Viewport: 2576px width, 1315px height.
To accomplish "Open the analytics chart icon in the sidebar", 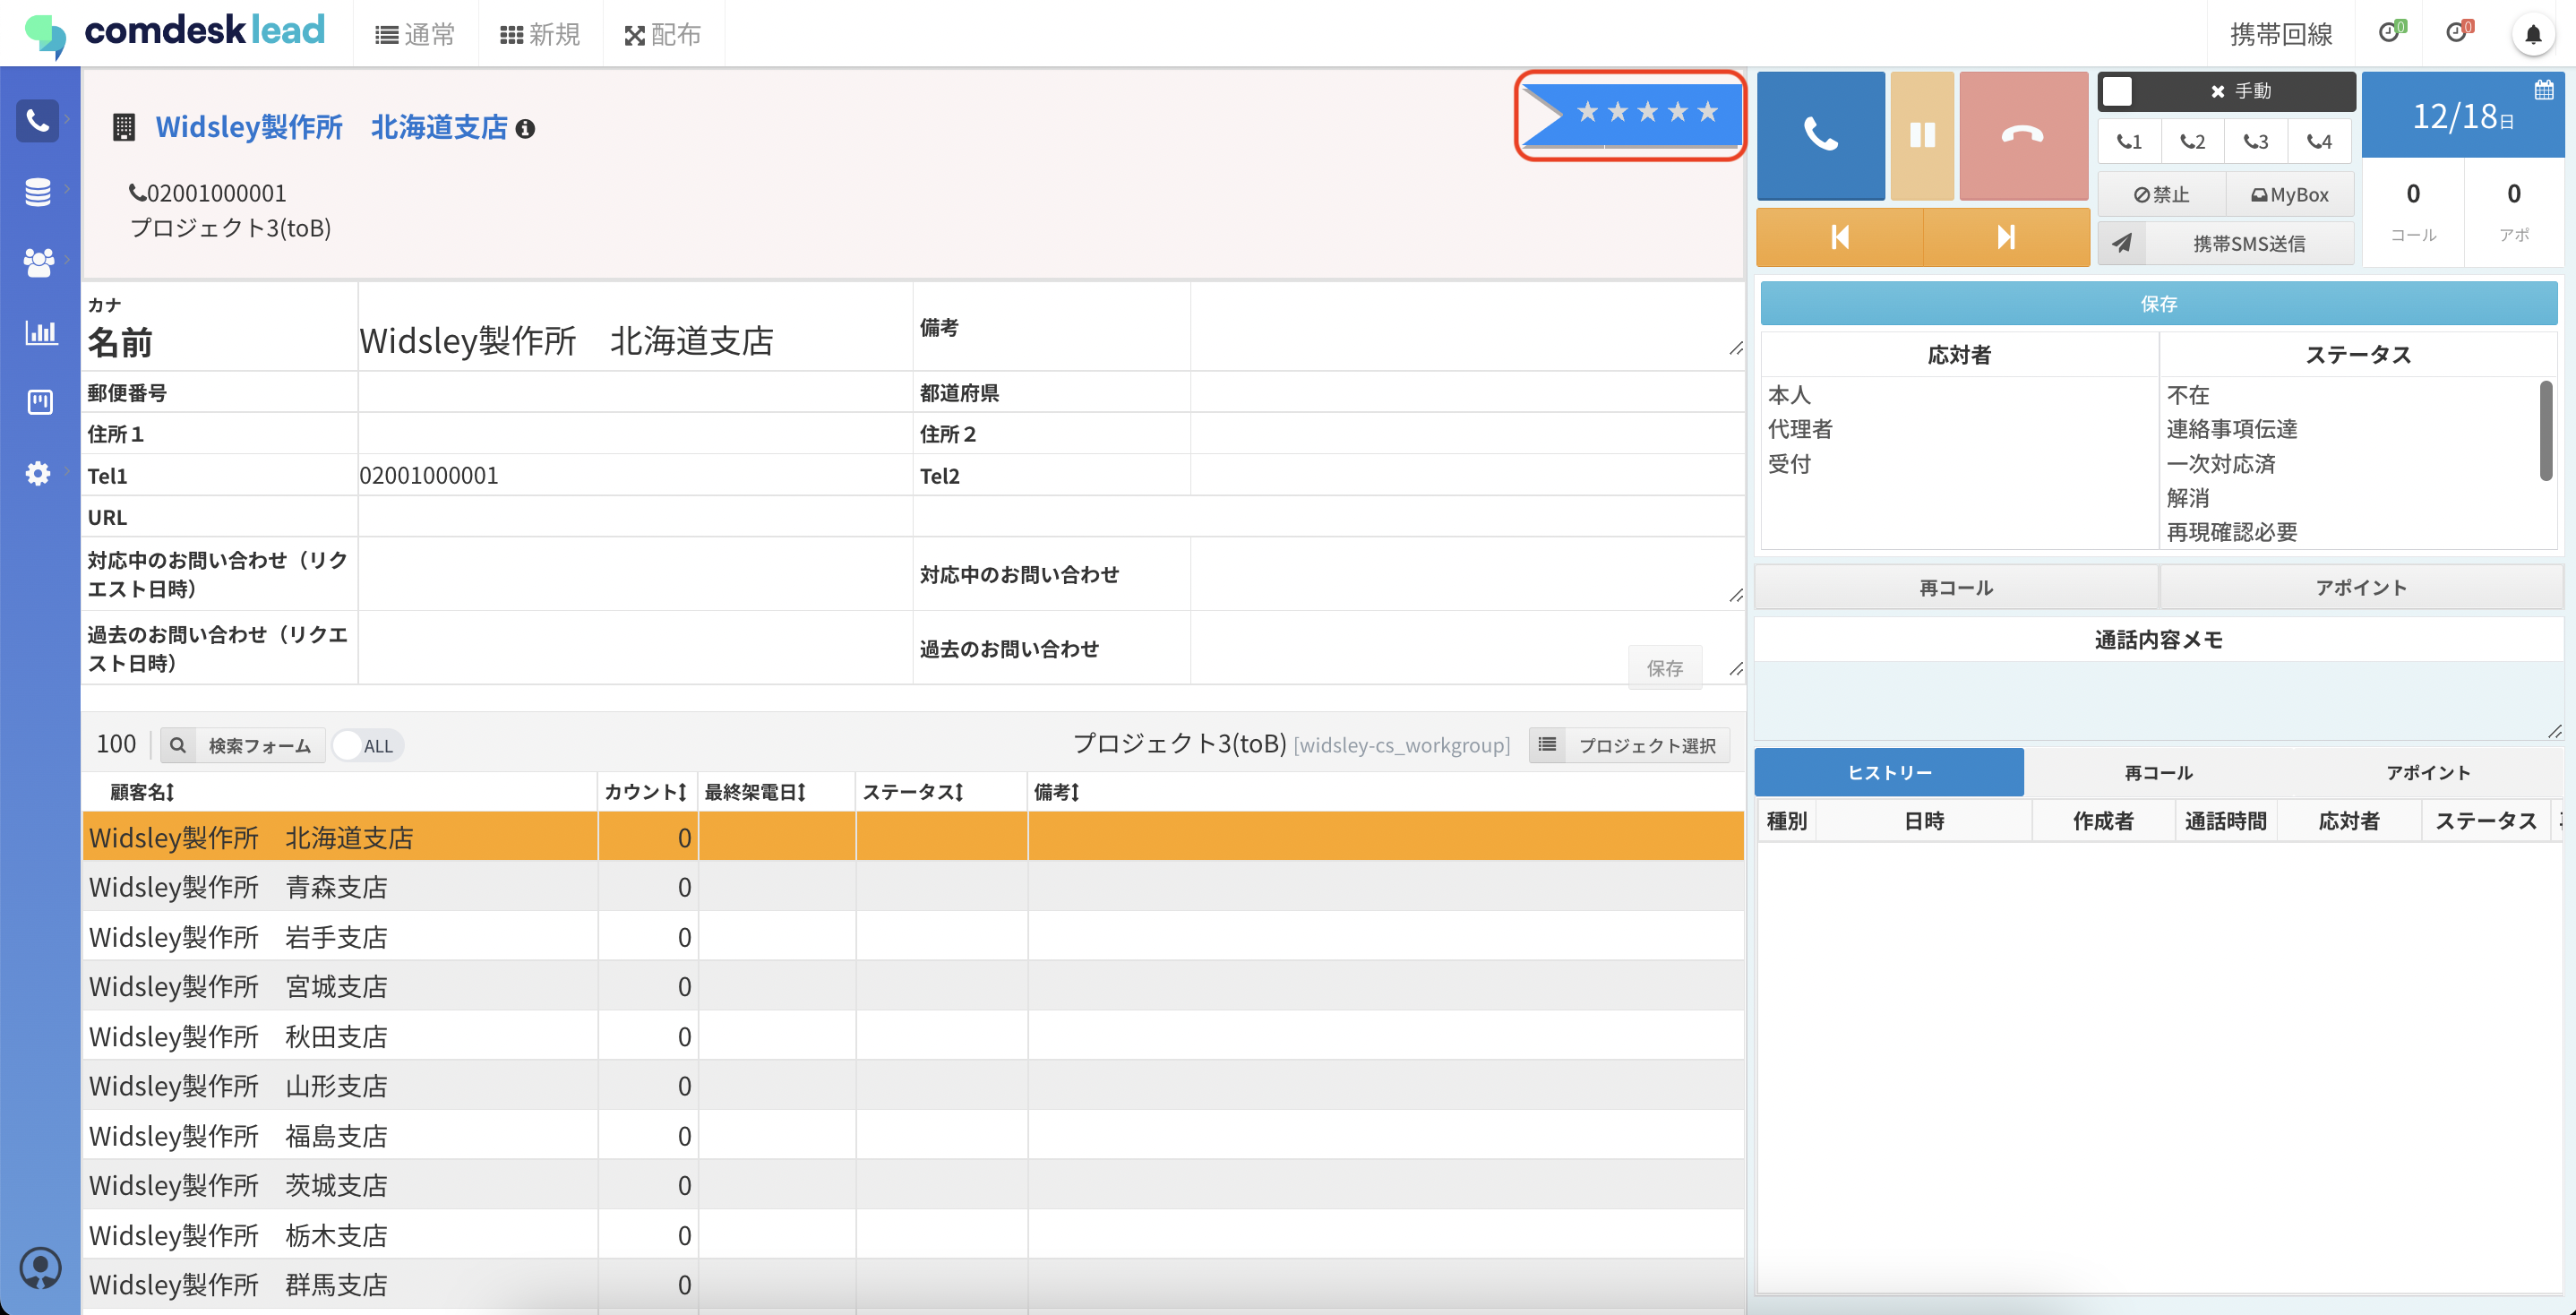I will 40,332.
